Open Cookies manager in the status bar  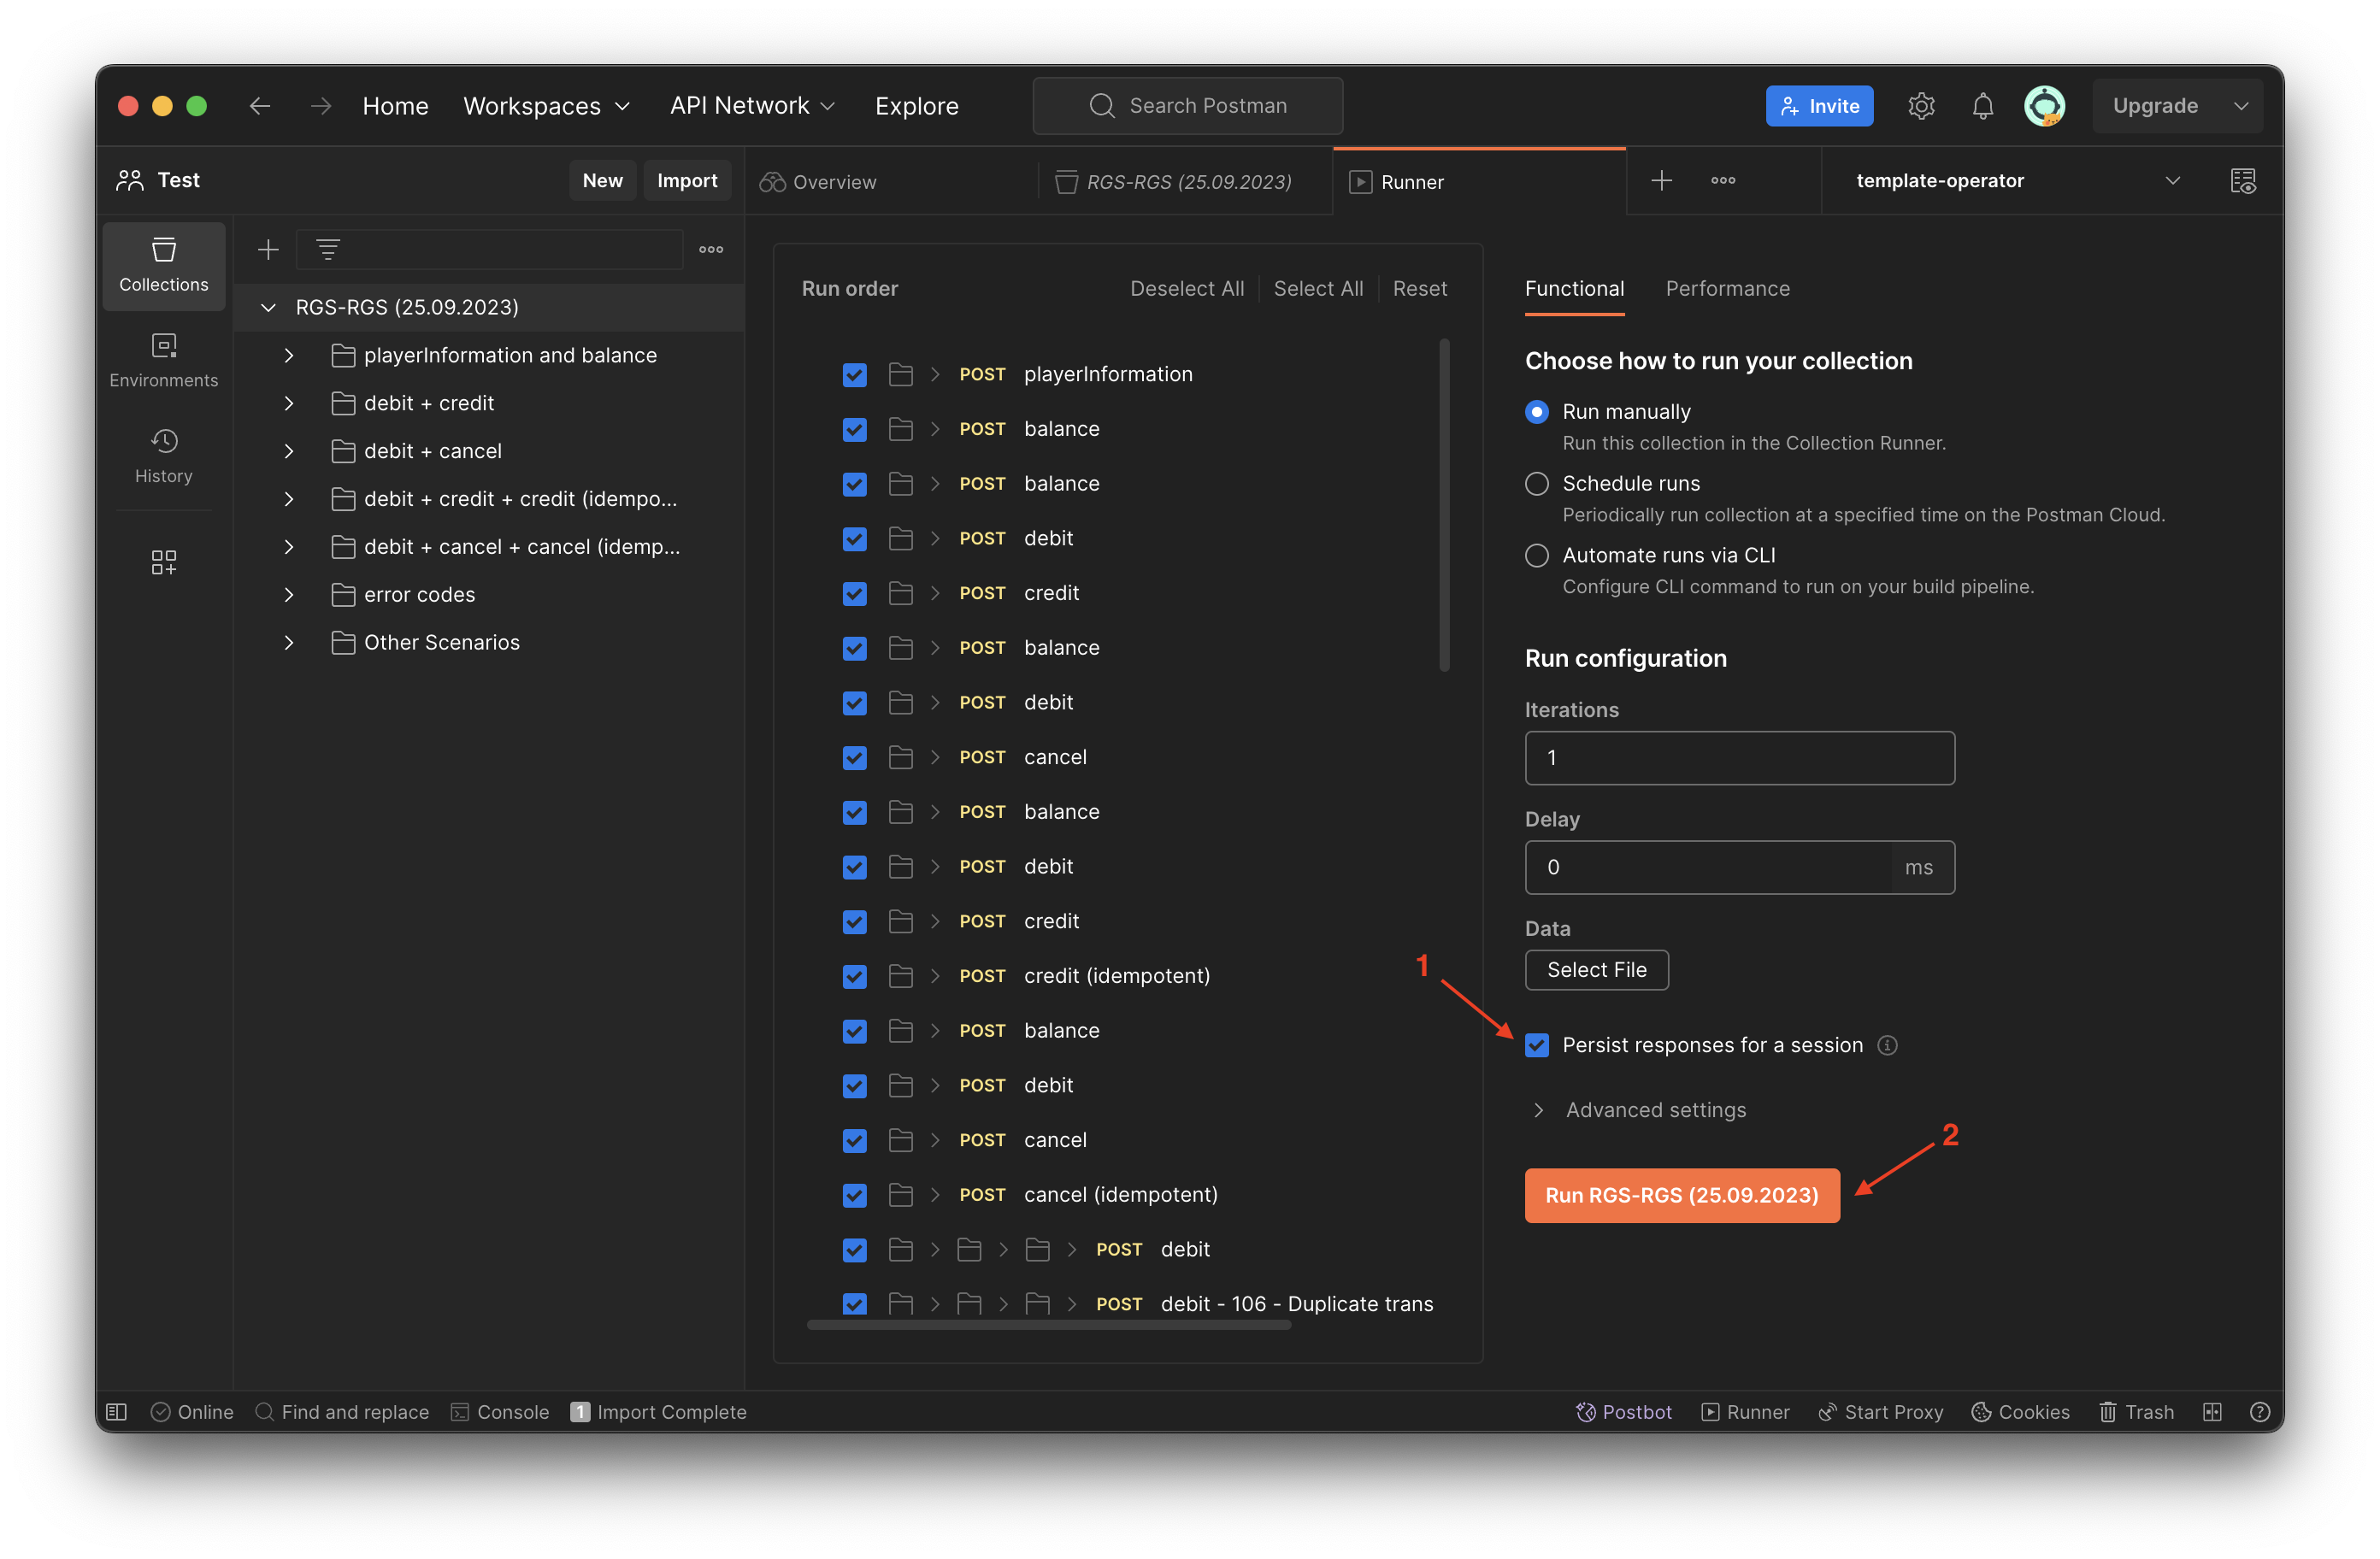pyautogui.click(x=2020, y=1411)
